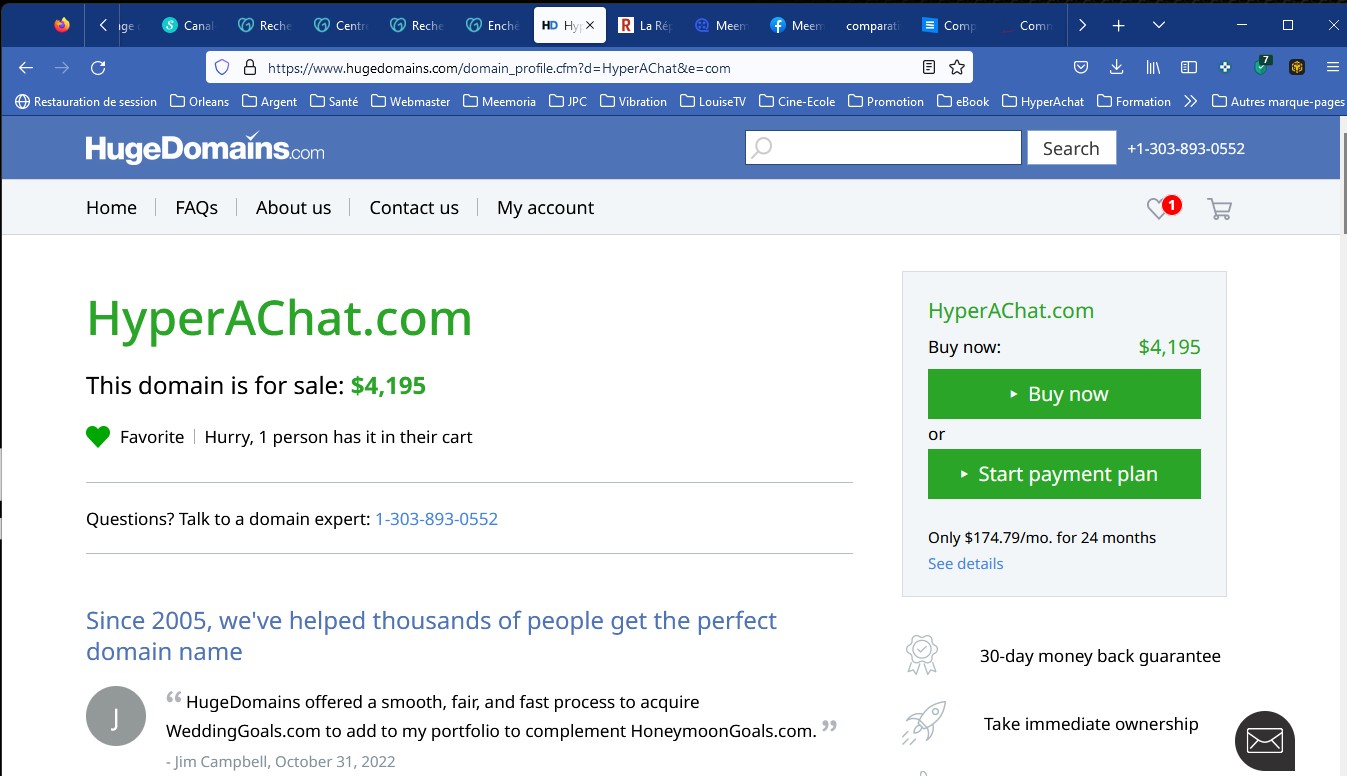Open the shopping cart icon
This screenshot has height=776, width=1347.
(x=1219, y=208)
